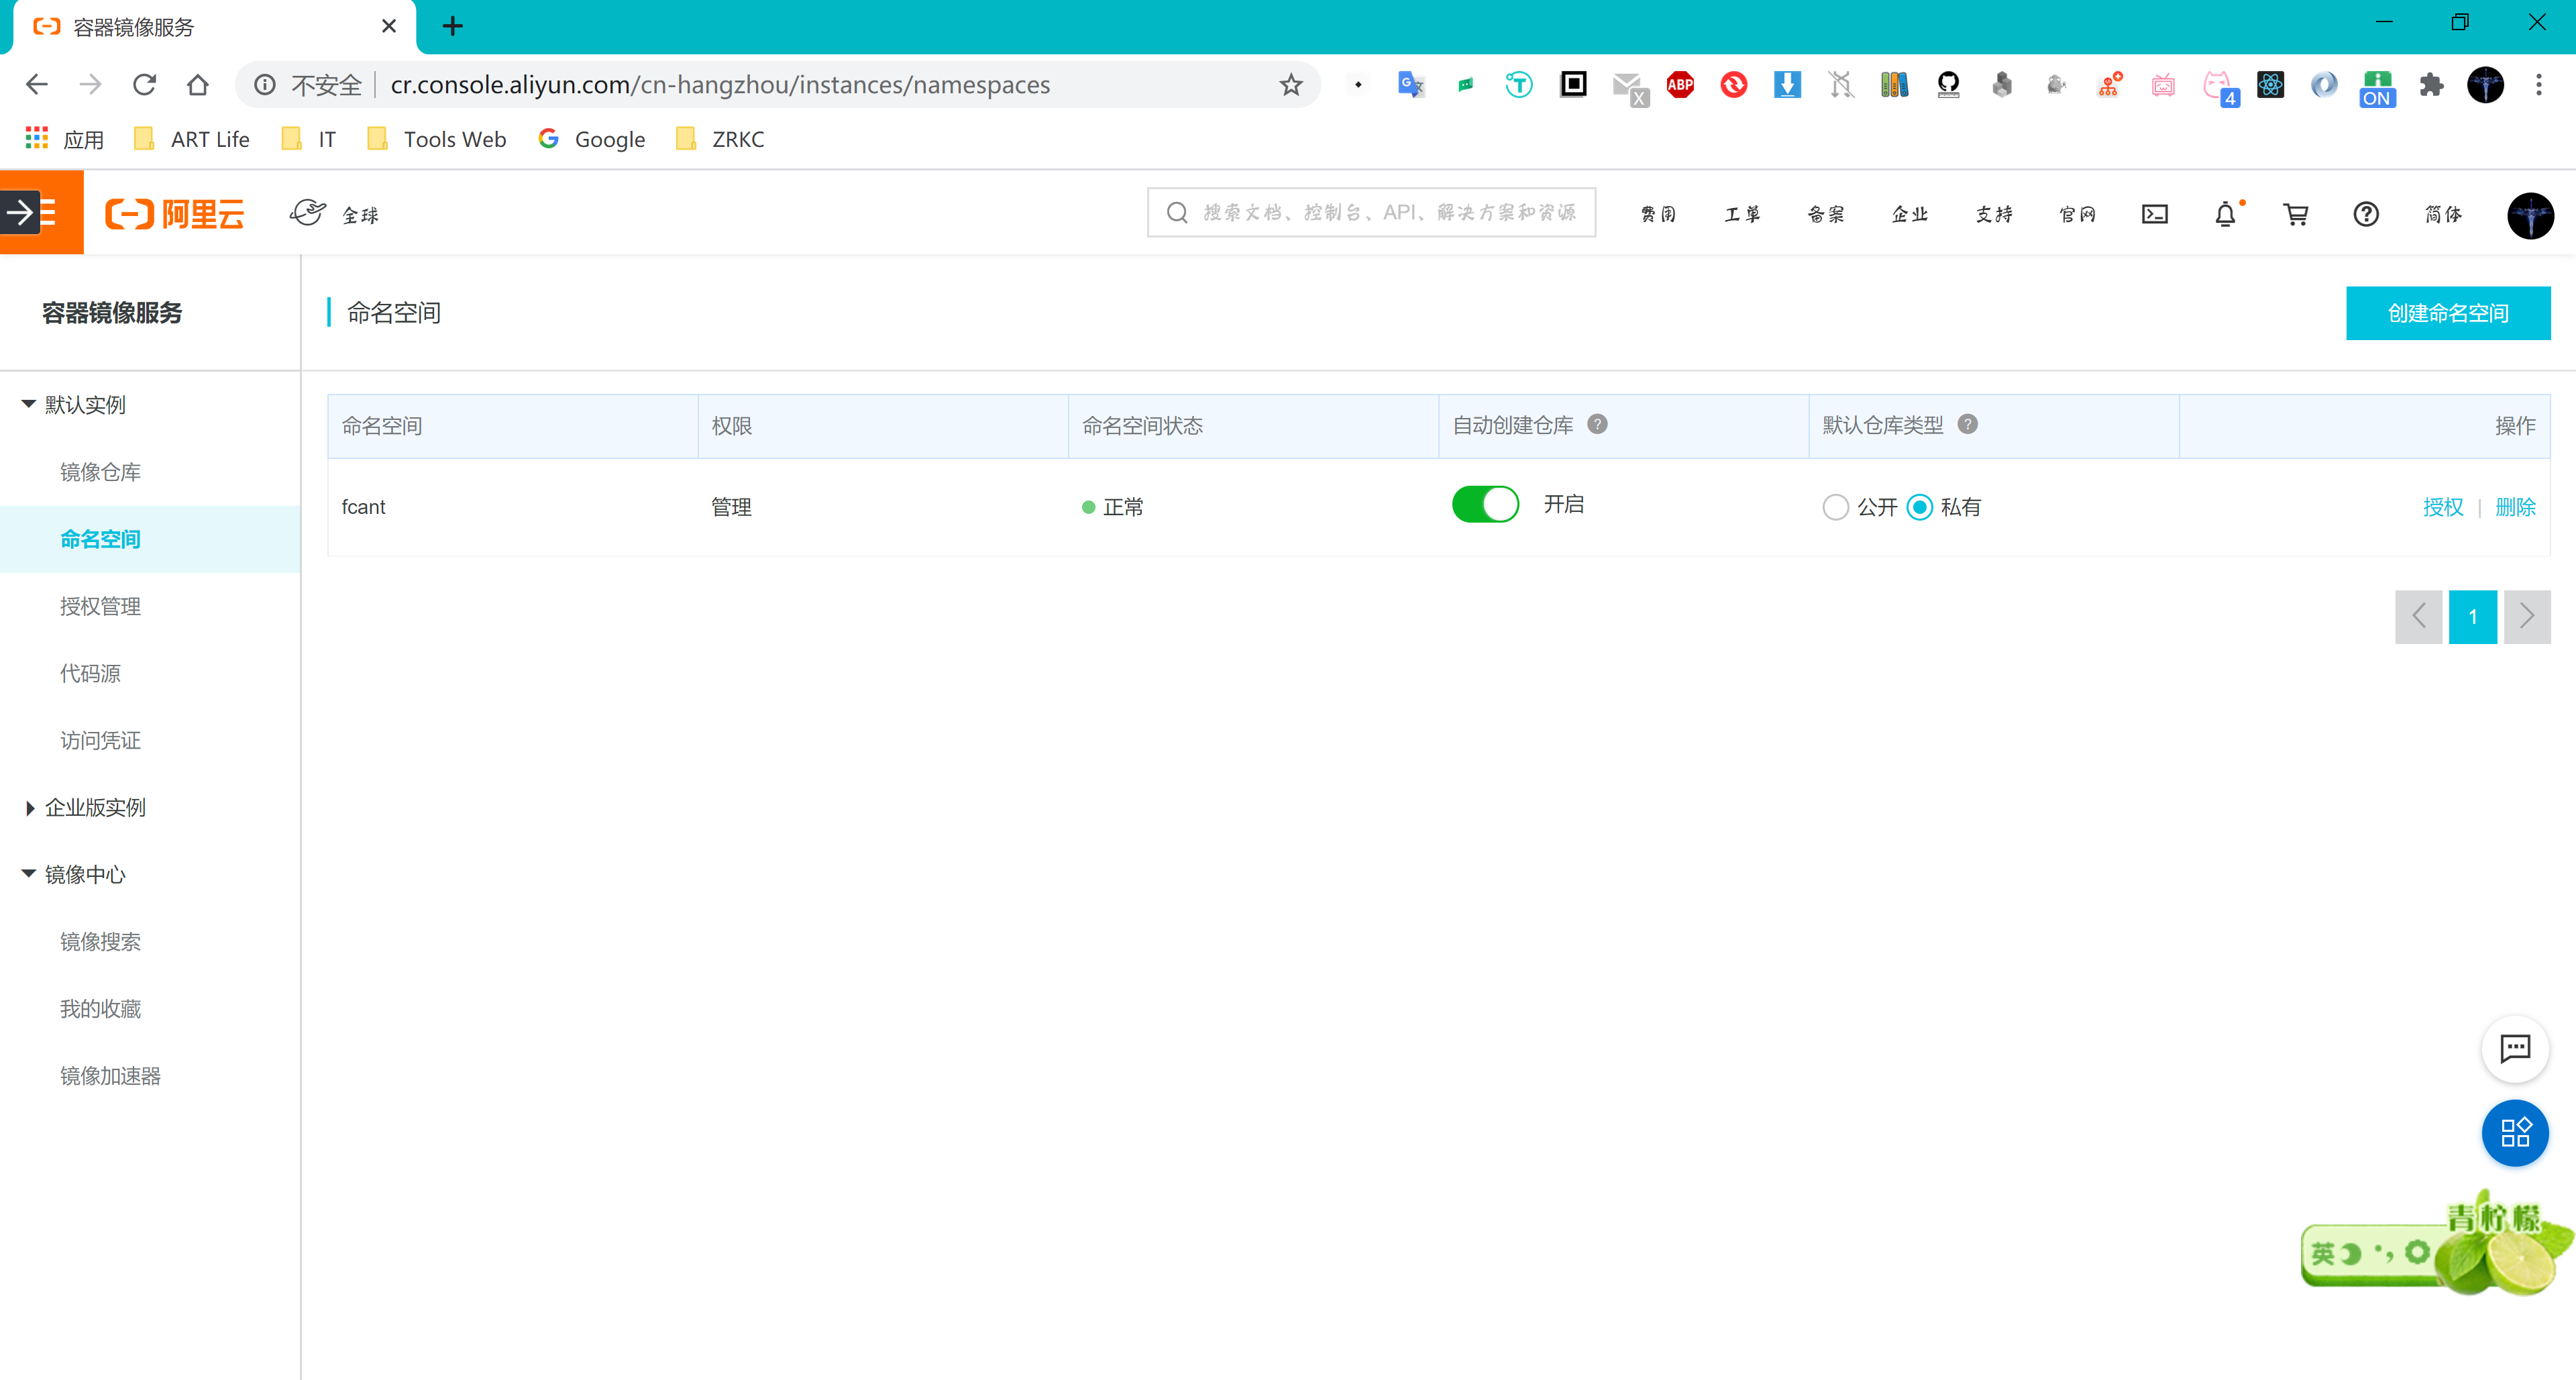This screenshot has height=1380, width=2576.
Task: Open the notifications bell
Action: (x=2224, y=214)
